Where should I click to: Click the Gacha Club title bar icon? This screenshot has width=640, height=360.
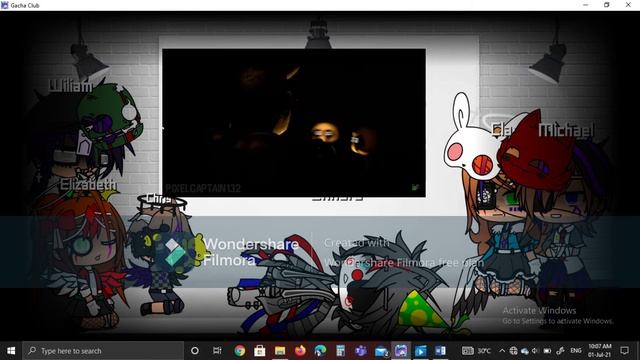(4, 5)
